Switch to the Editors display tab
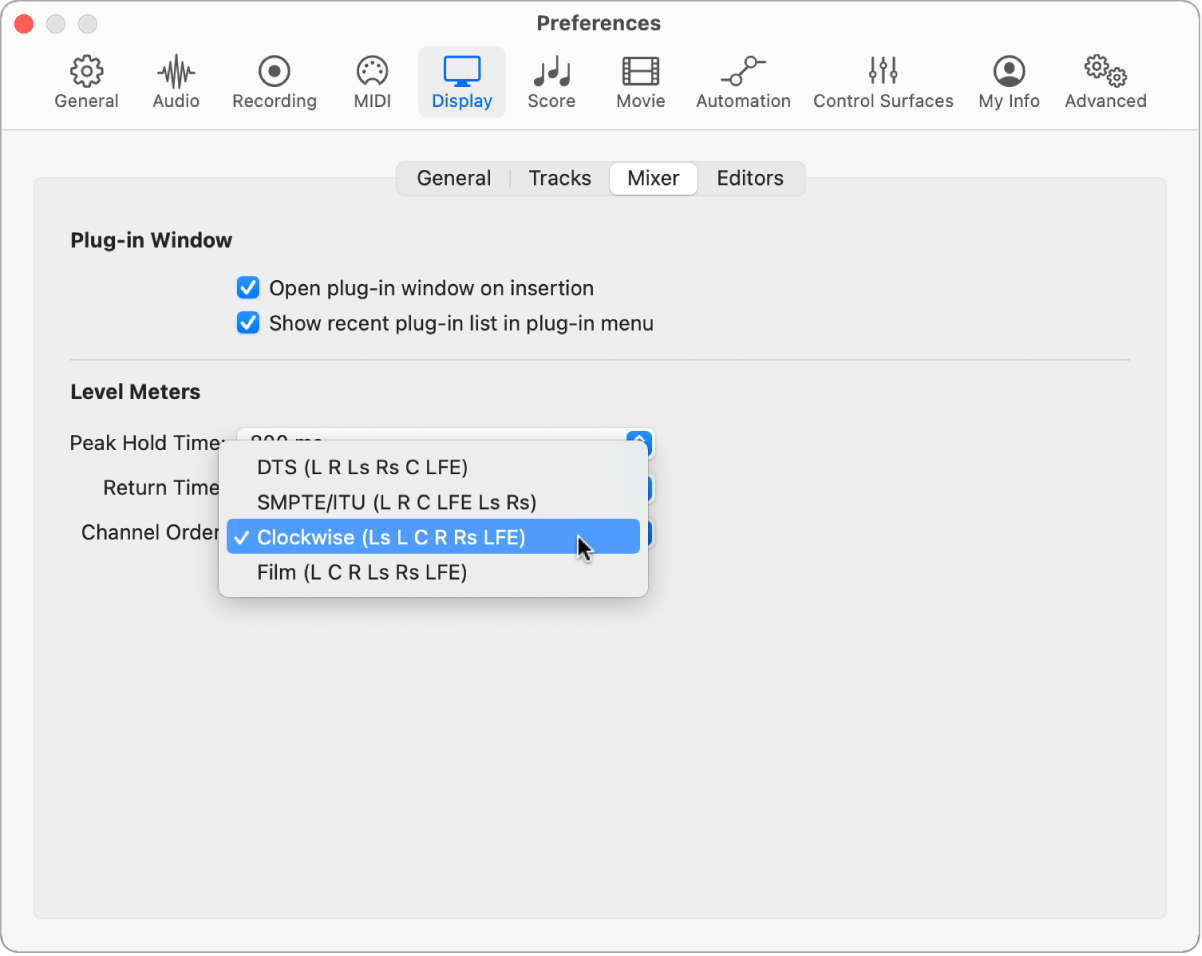 point(750,179)
